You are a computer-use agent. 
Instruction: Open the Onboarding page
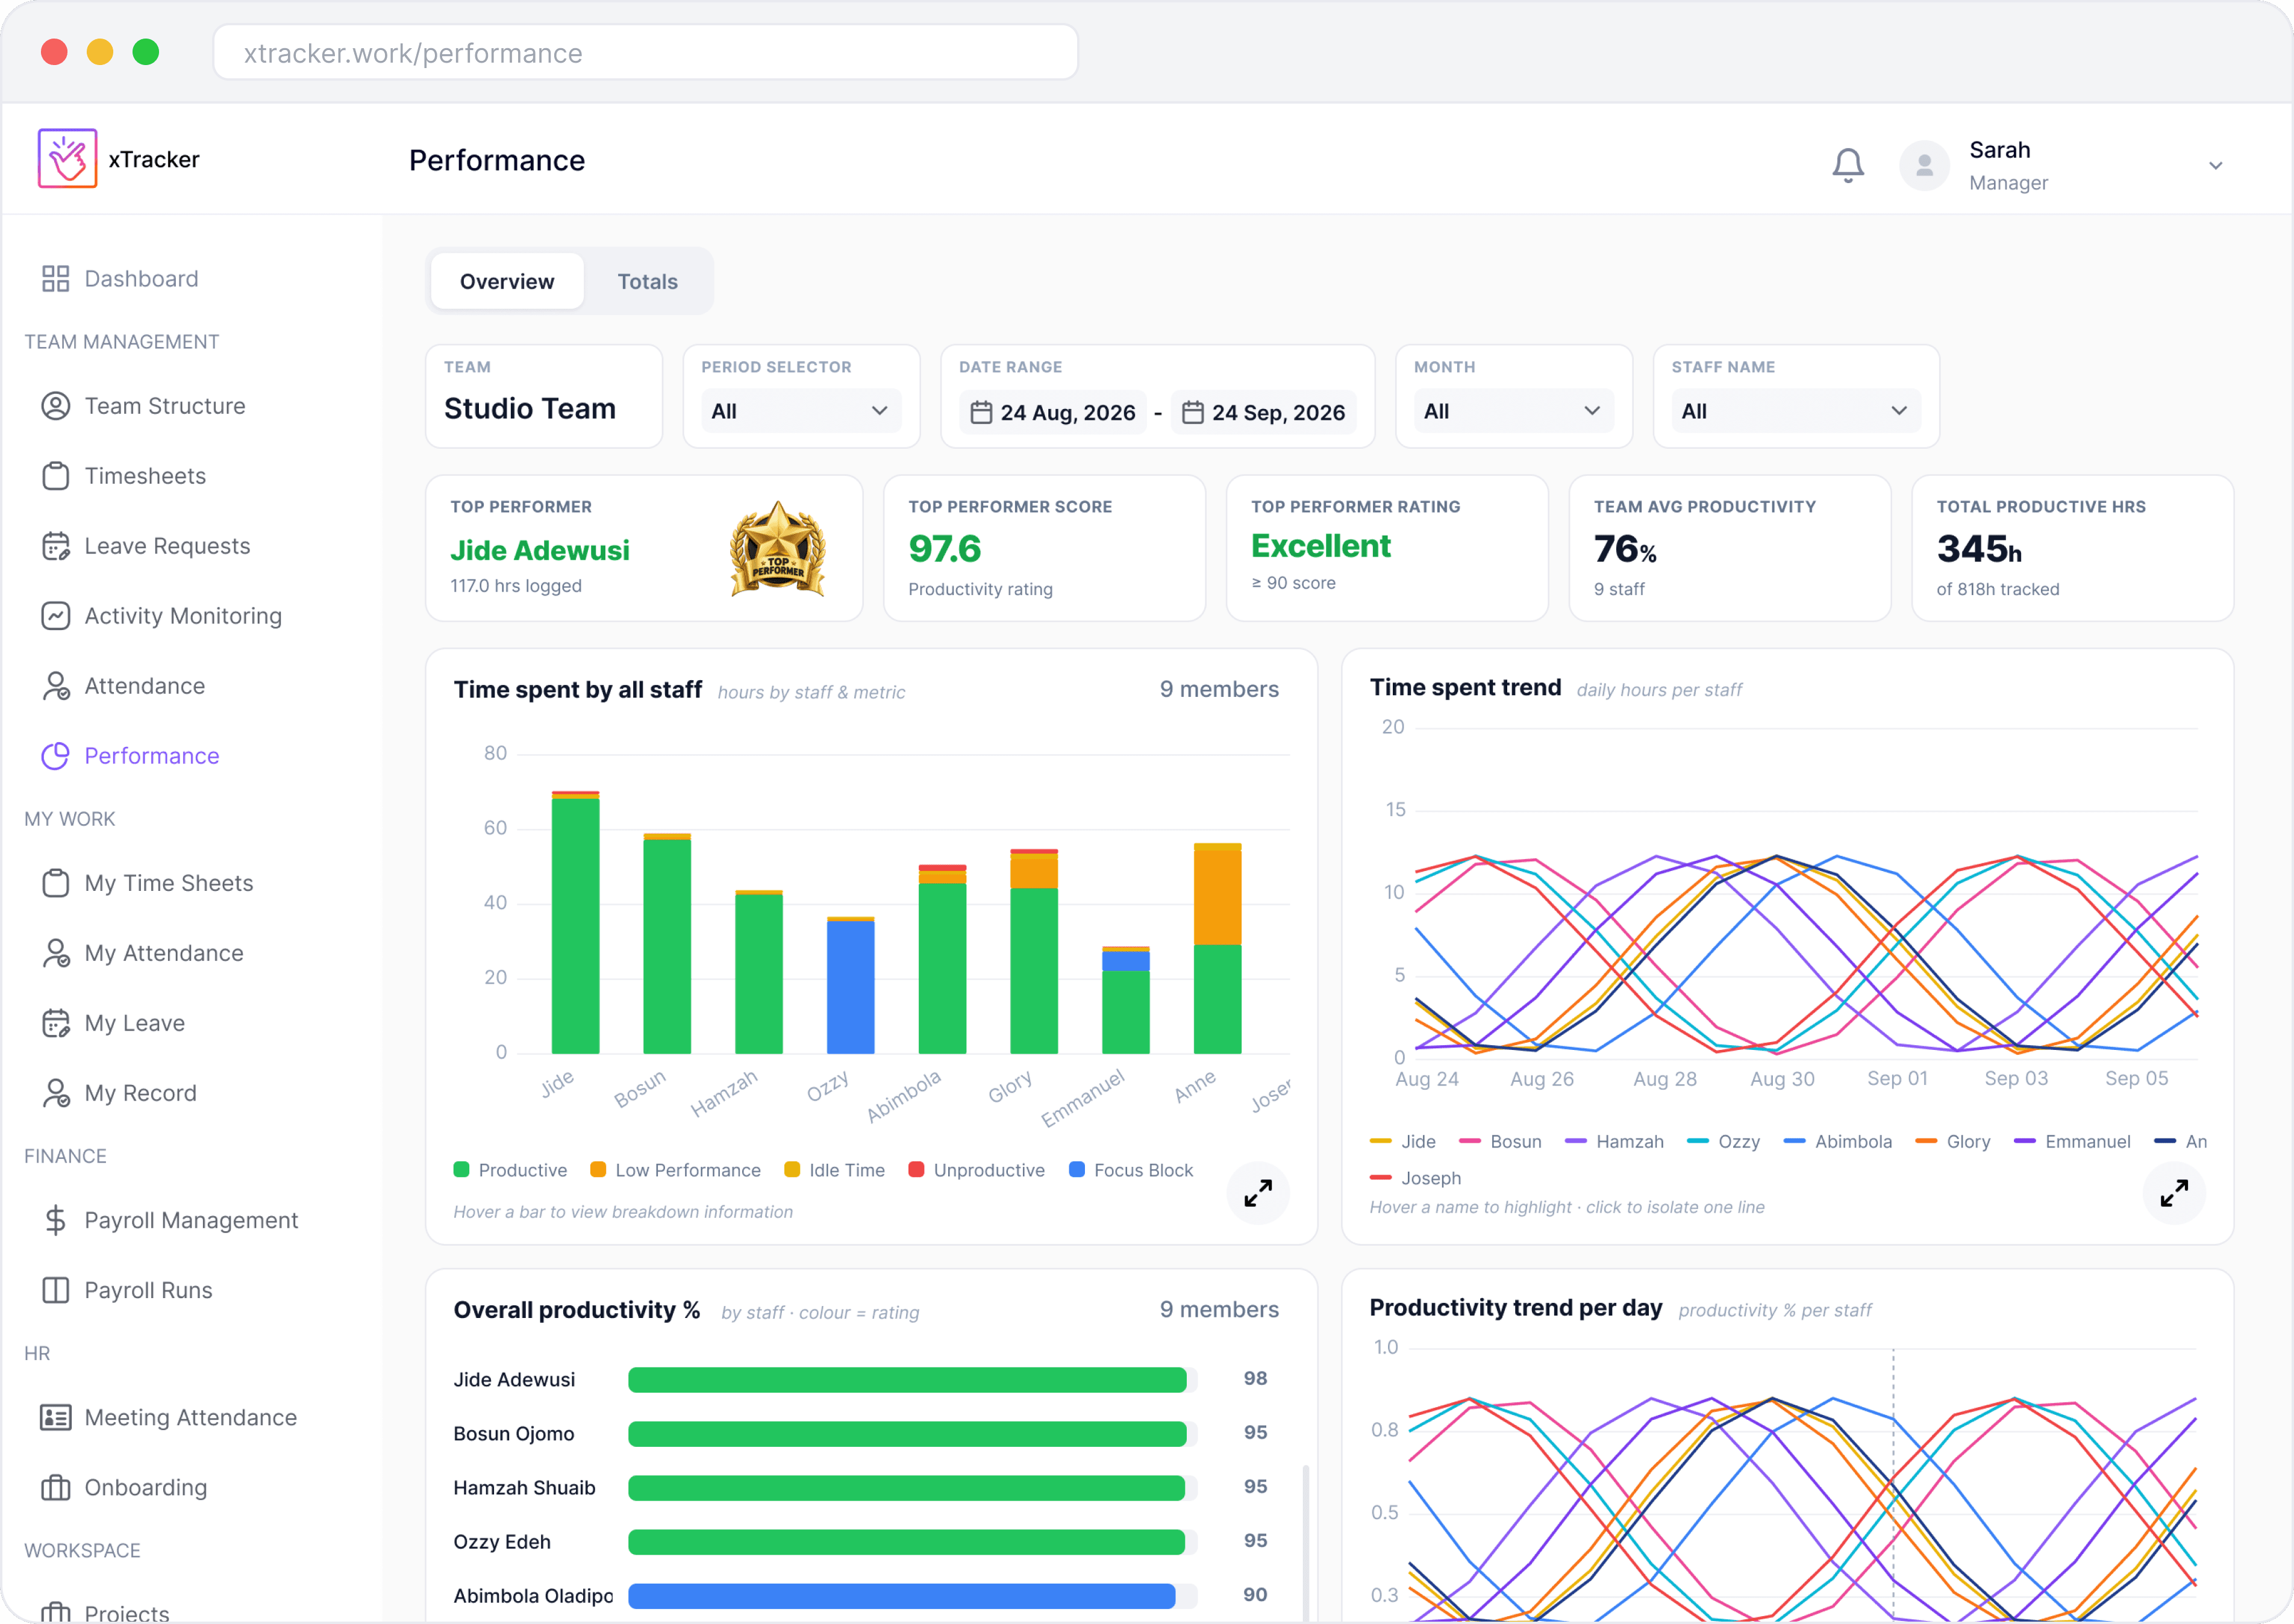click(x=124, y=1487)
